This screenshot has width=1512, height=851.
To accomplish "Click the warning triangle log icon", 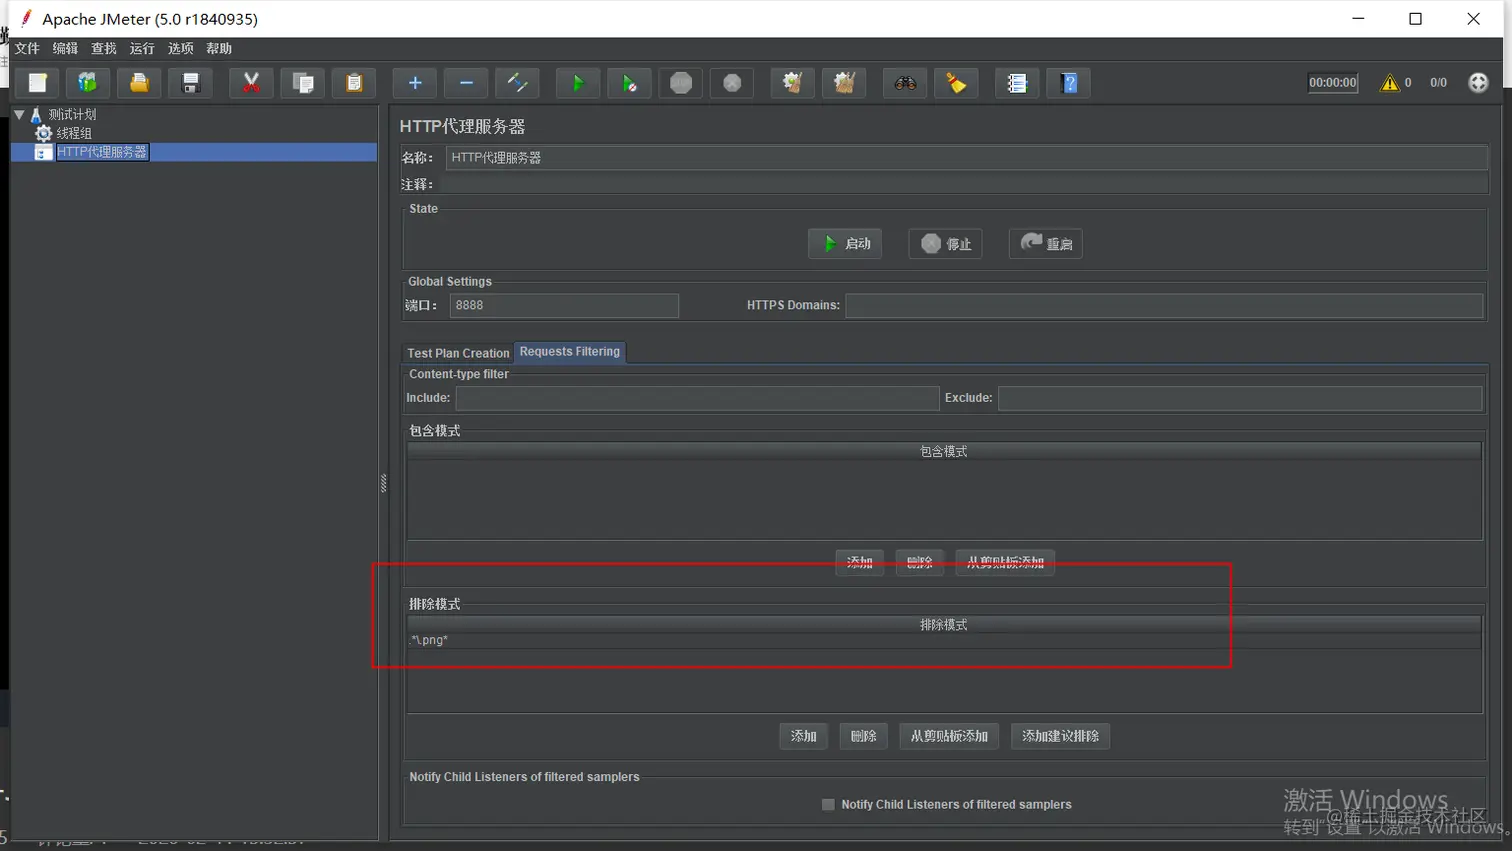I will click(1389, 83).
